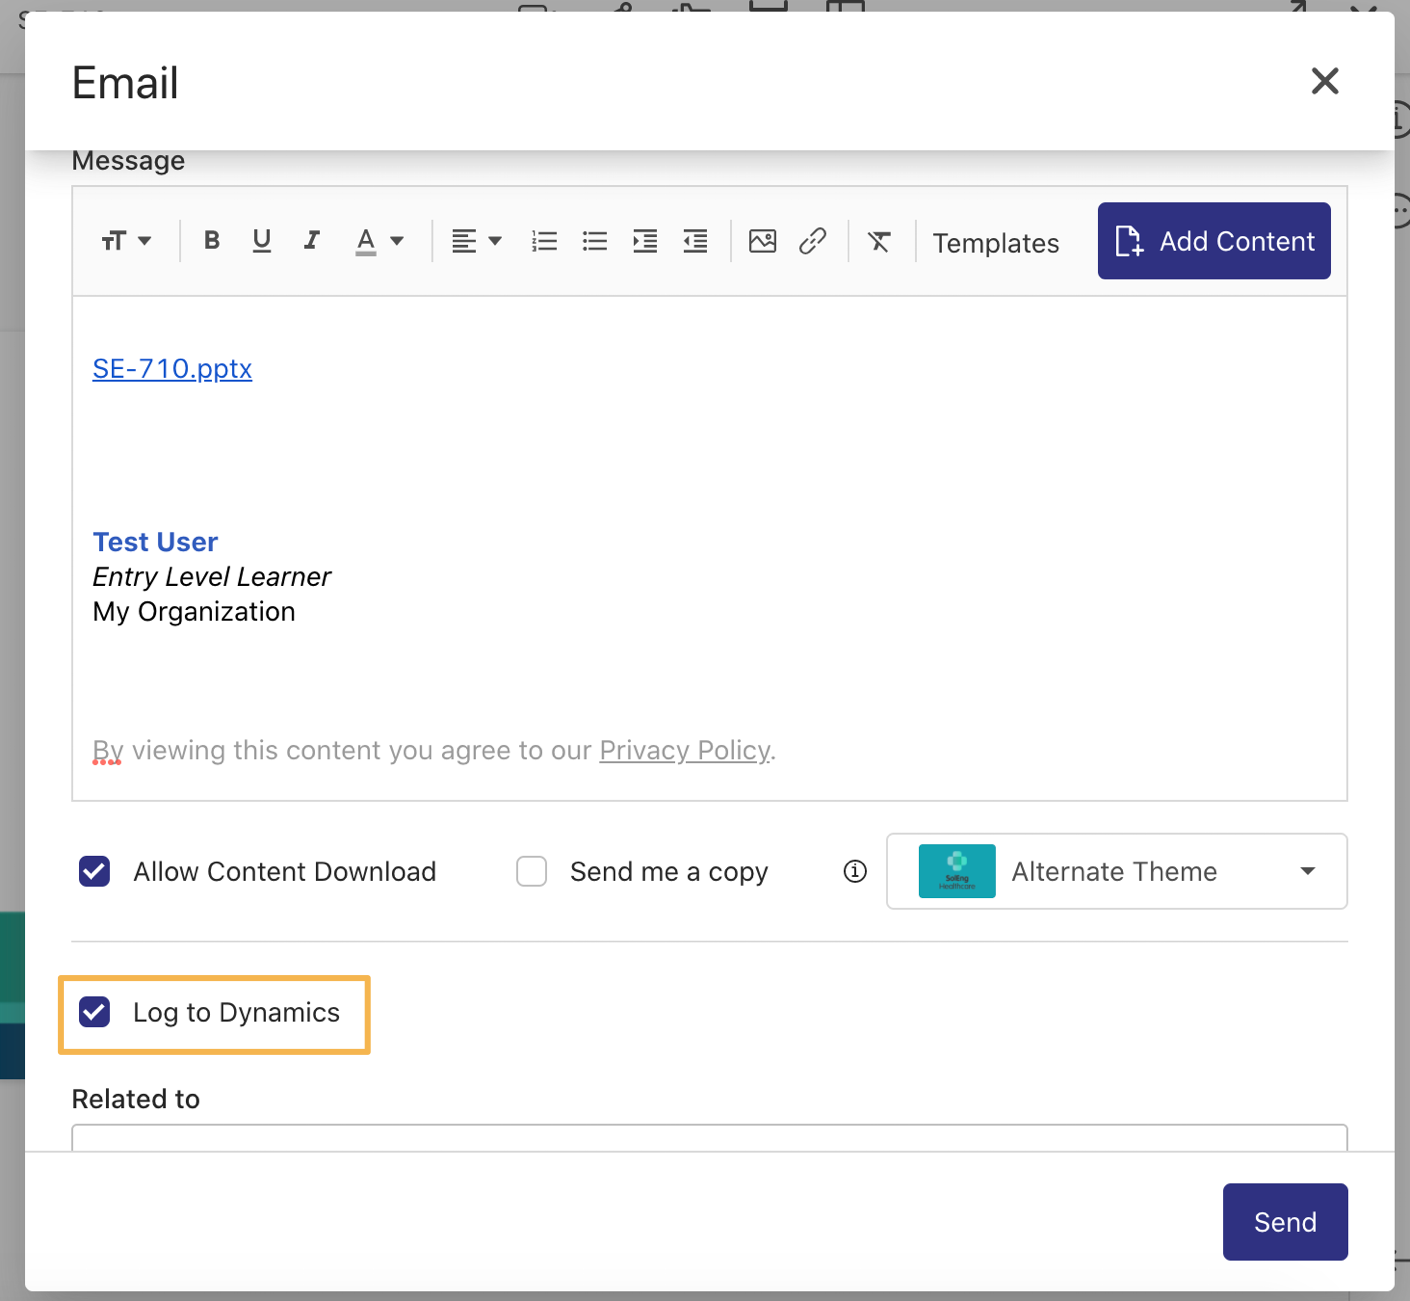Insert a numbered list
The width and height of the screenshot is (1410, 1301).
[x=544, y=241]
